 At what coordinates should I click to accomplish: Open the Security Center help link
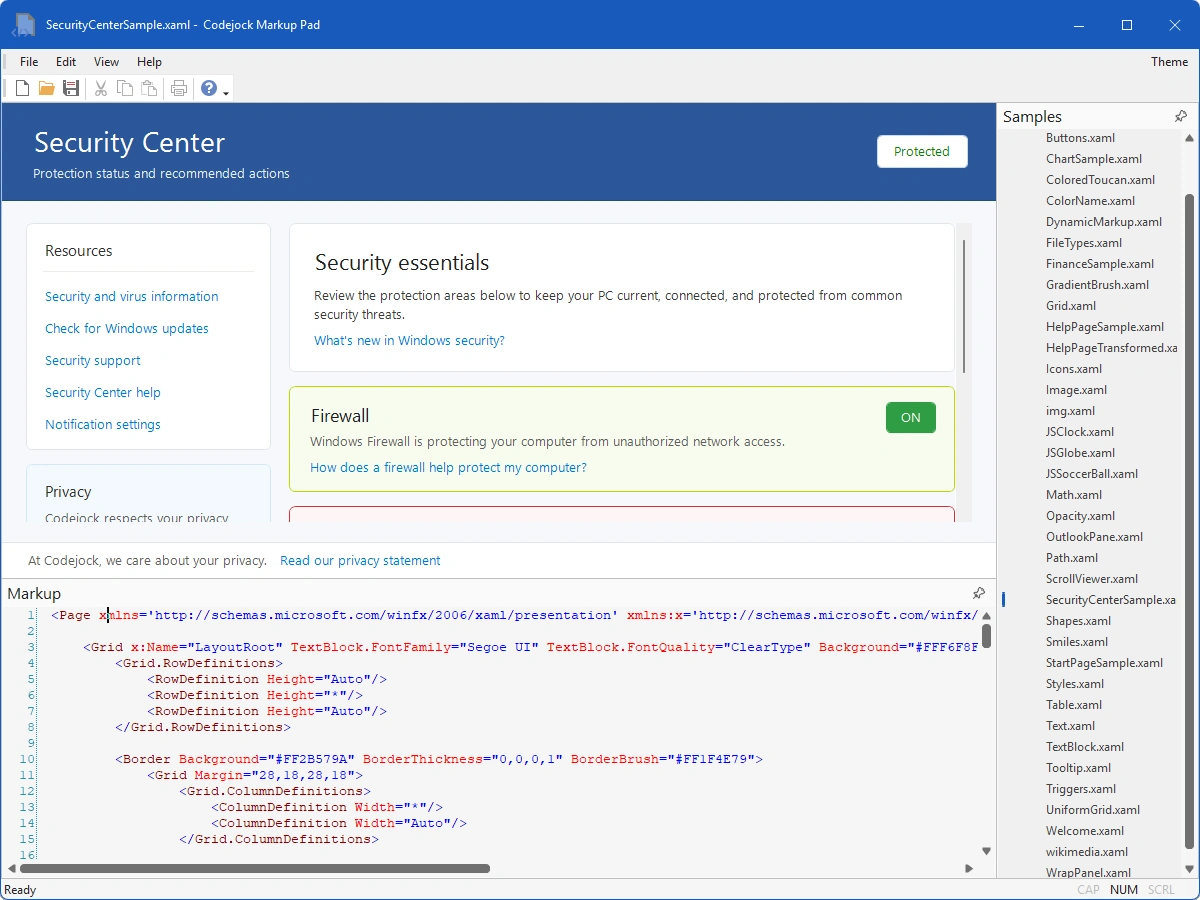[x=103, y=393]
